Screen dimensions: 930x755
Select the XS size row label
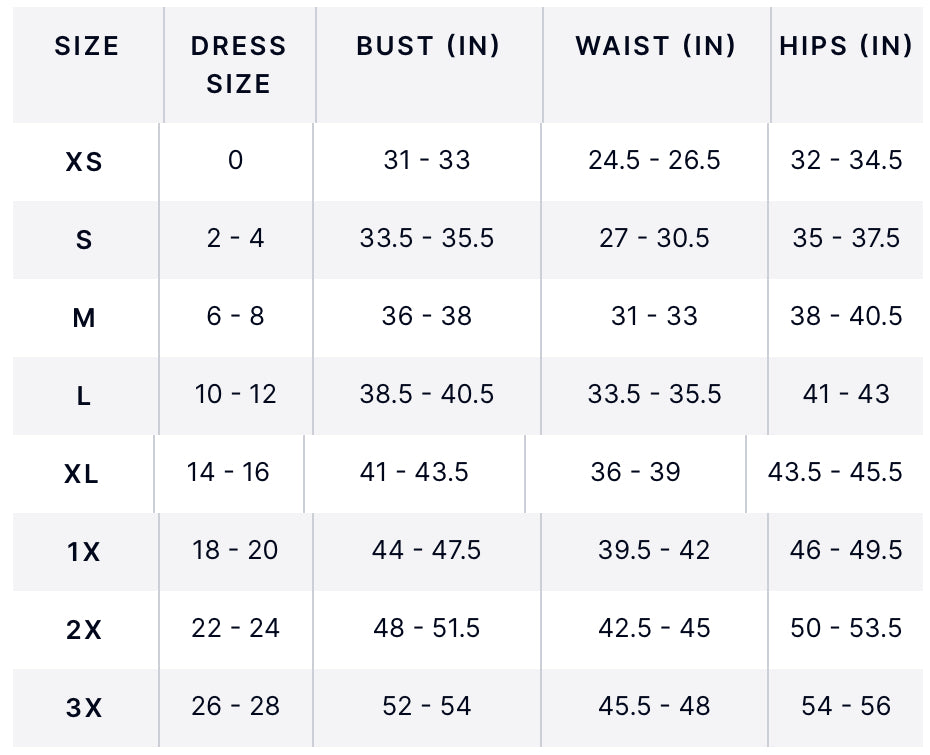[x=84, y=161]
